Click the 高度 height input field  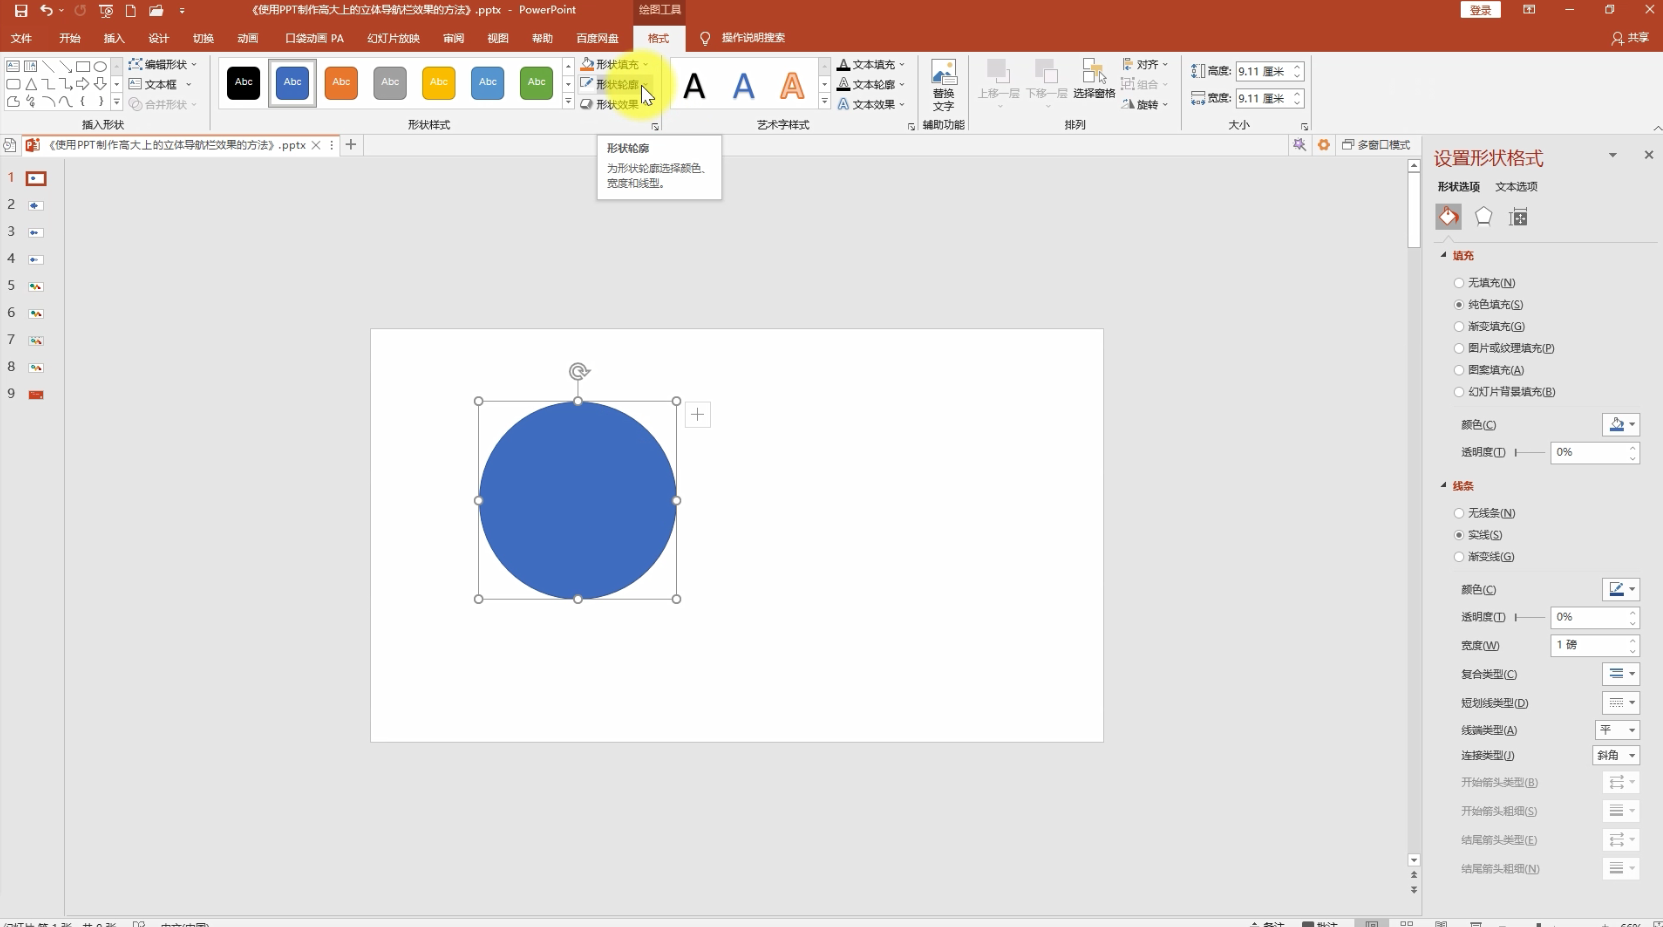click(x=1263, y=71)
